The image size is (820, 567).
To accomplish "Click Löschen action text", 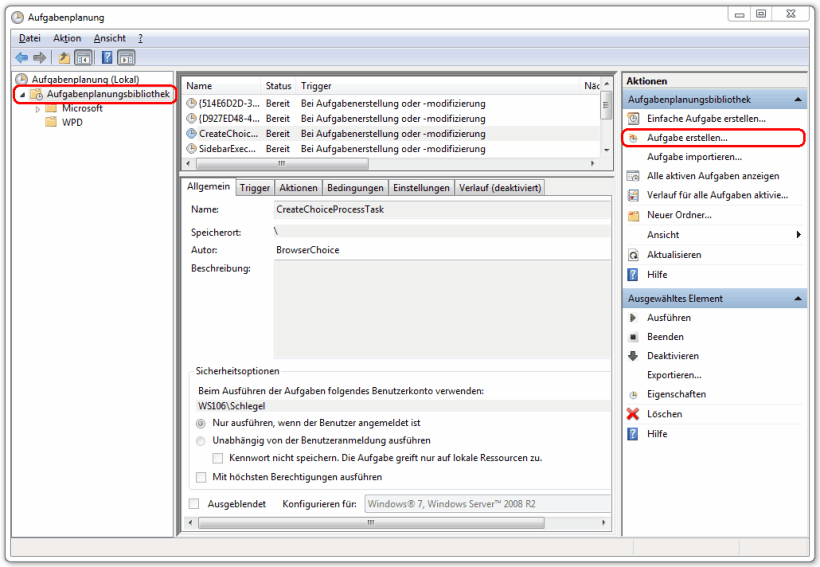I will 664,414.
